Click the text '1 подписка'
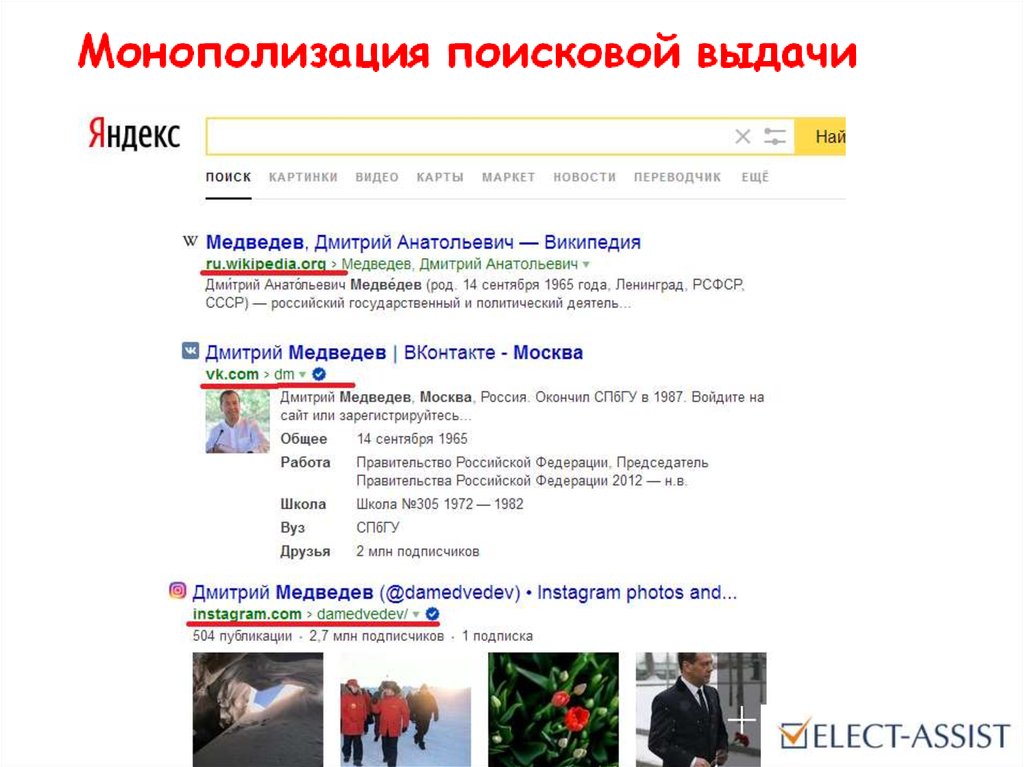Image resolution: width=1024 pixels, height=767 pixels. 497,636
